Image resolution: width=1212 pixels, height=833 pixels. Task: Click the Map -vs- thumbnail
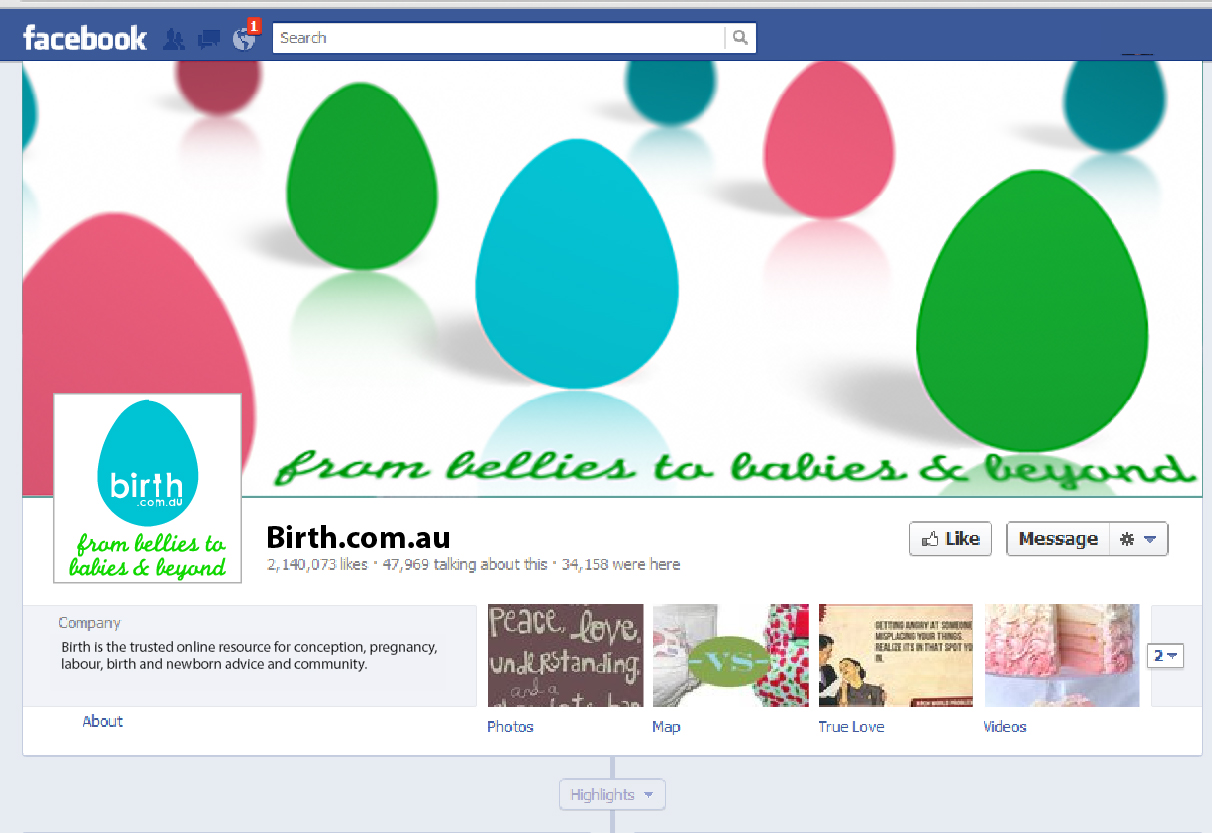[730, 655]
